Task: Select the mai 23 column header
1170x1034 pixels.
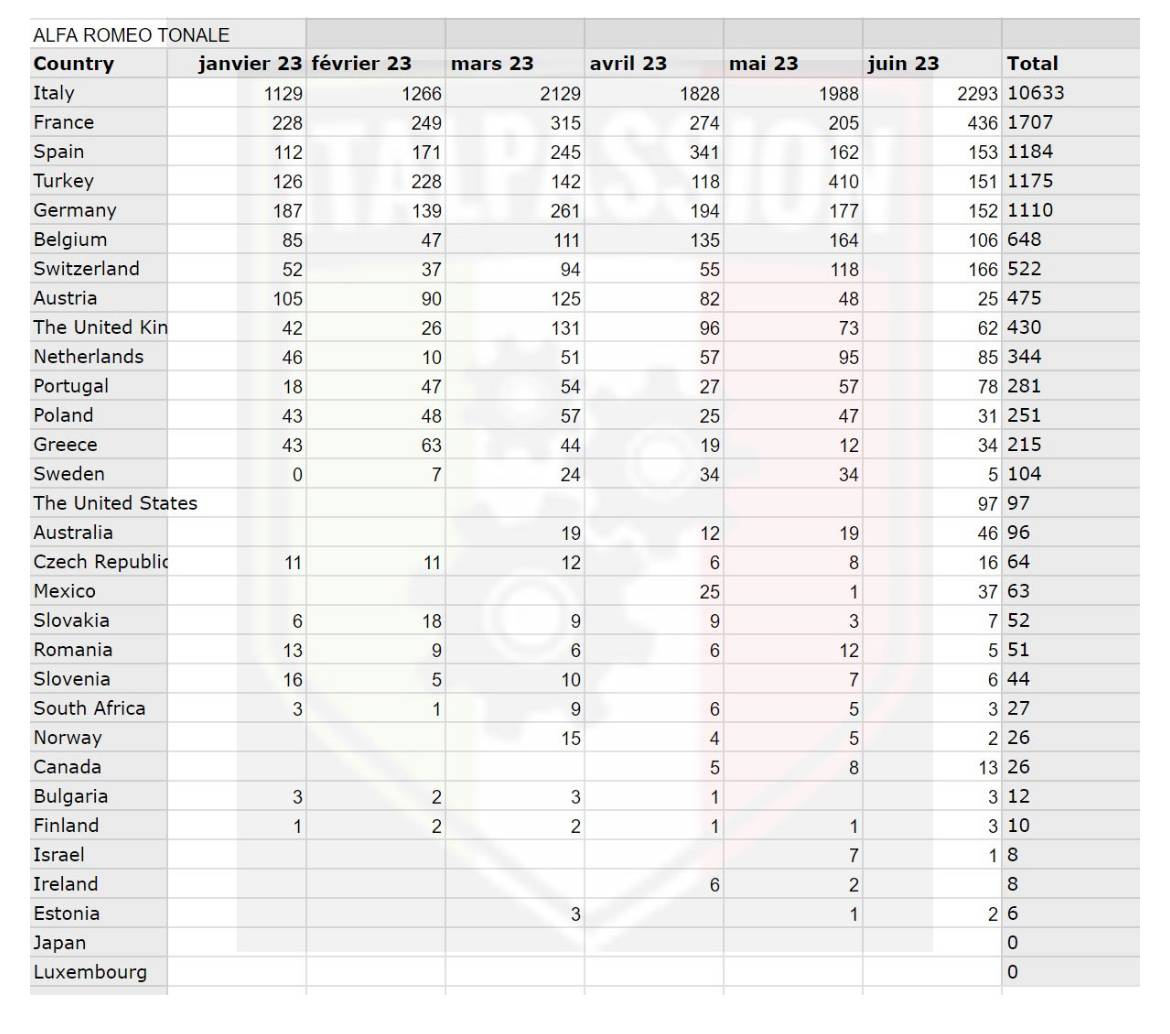Action: click(793, 63)
